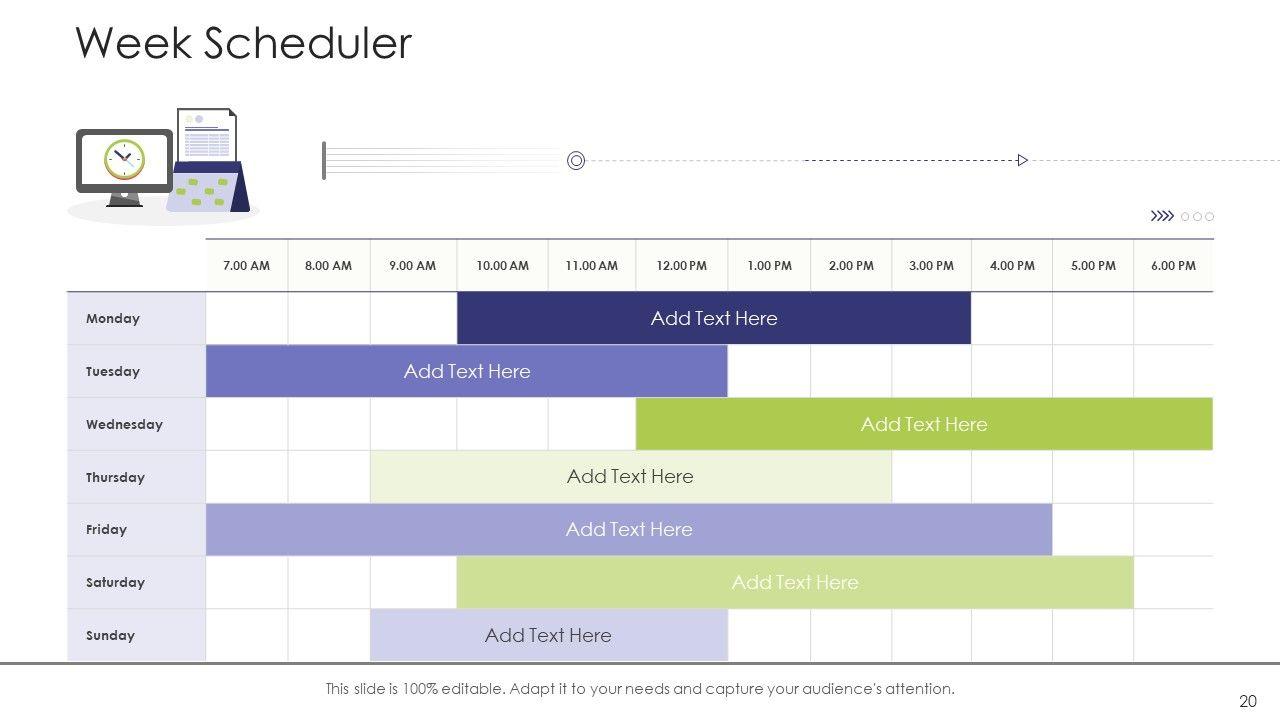Click the Sunday pale purple bar
Image resolution: width=1280 pixels, height=720 pixels.
[x=548, y=635]
